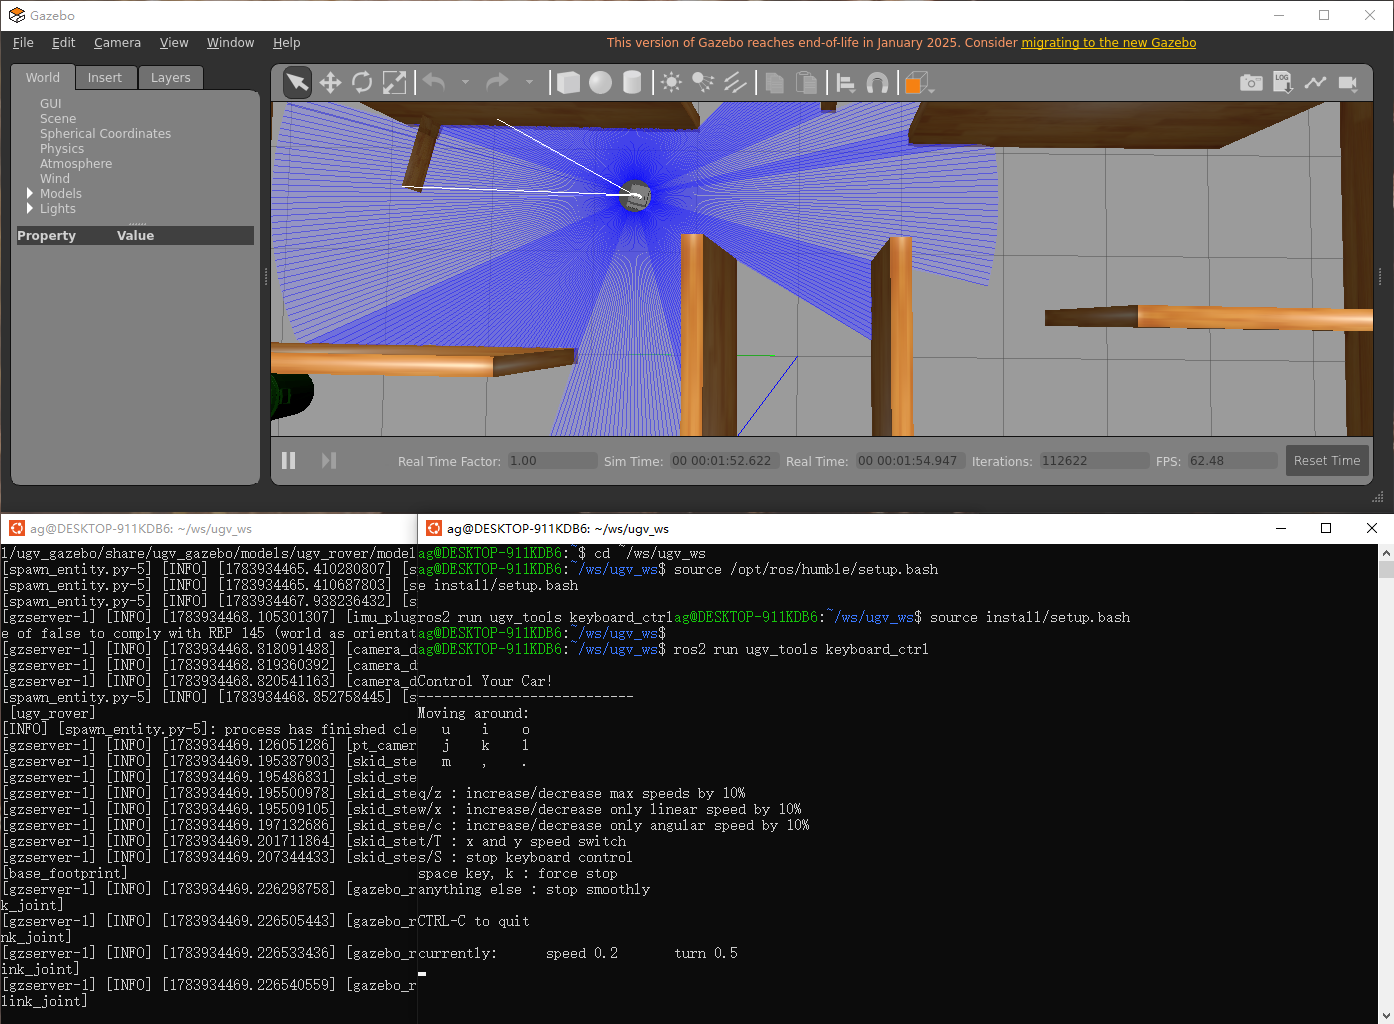
Task: Click the Real Time Factor value field
Action: (x=552, y=461)
